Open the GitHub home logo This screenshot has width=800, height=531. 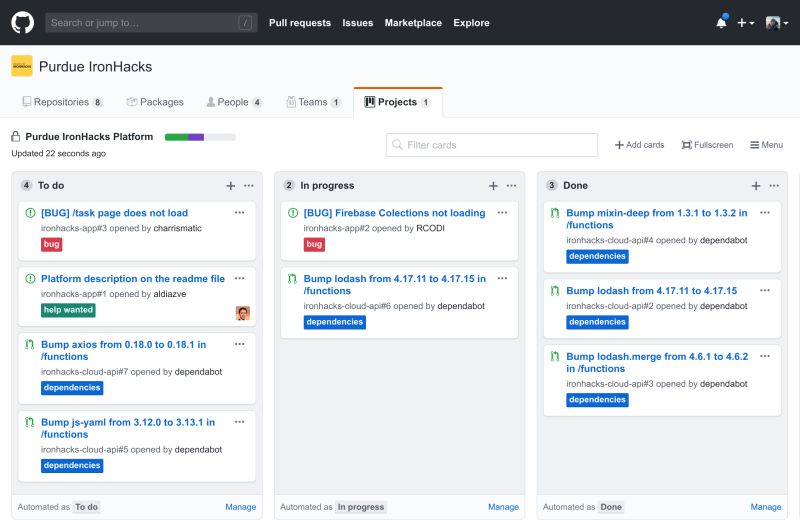[x=22, y=22]
